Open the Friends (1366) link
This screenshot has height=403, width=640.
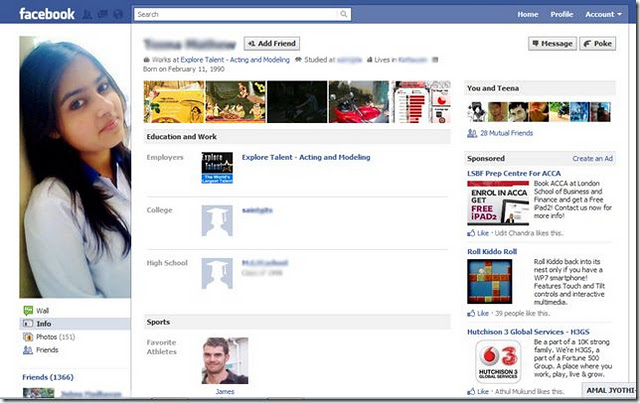[48, 377]
